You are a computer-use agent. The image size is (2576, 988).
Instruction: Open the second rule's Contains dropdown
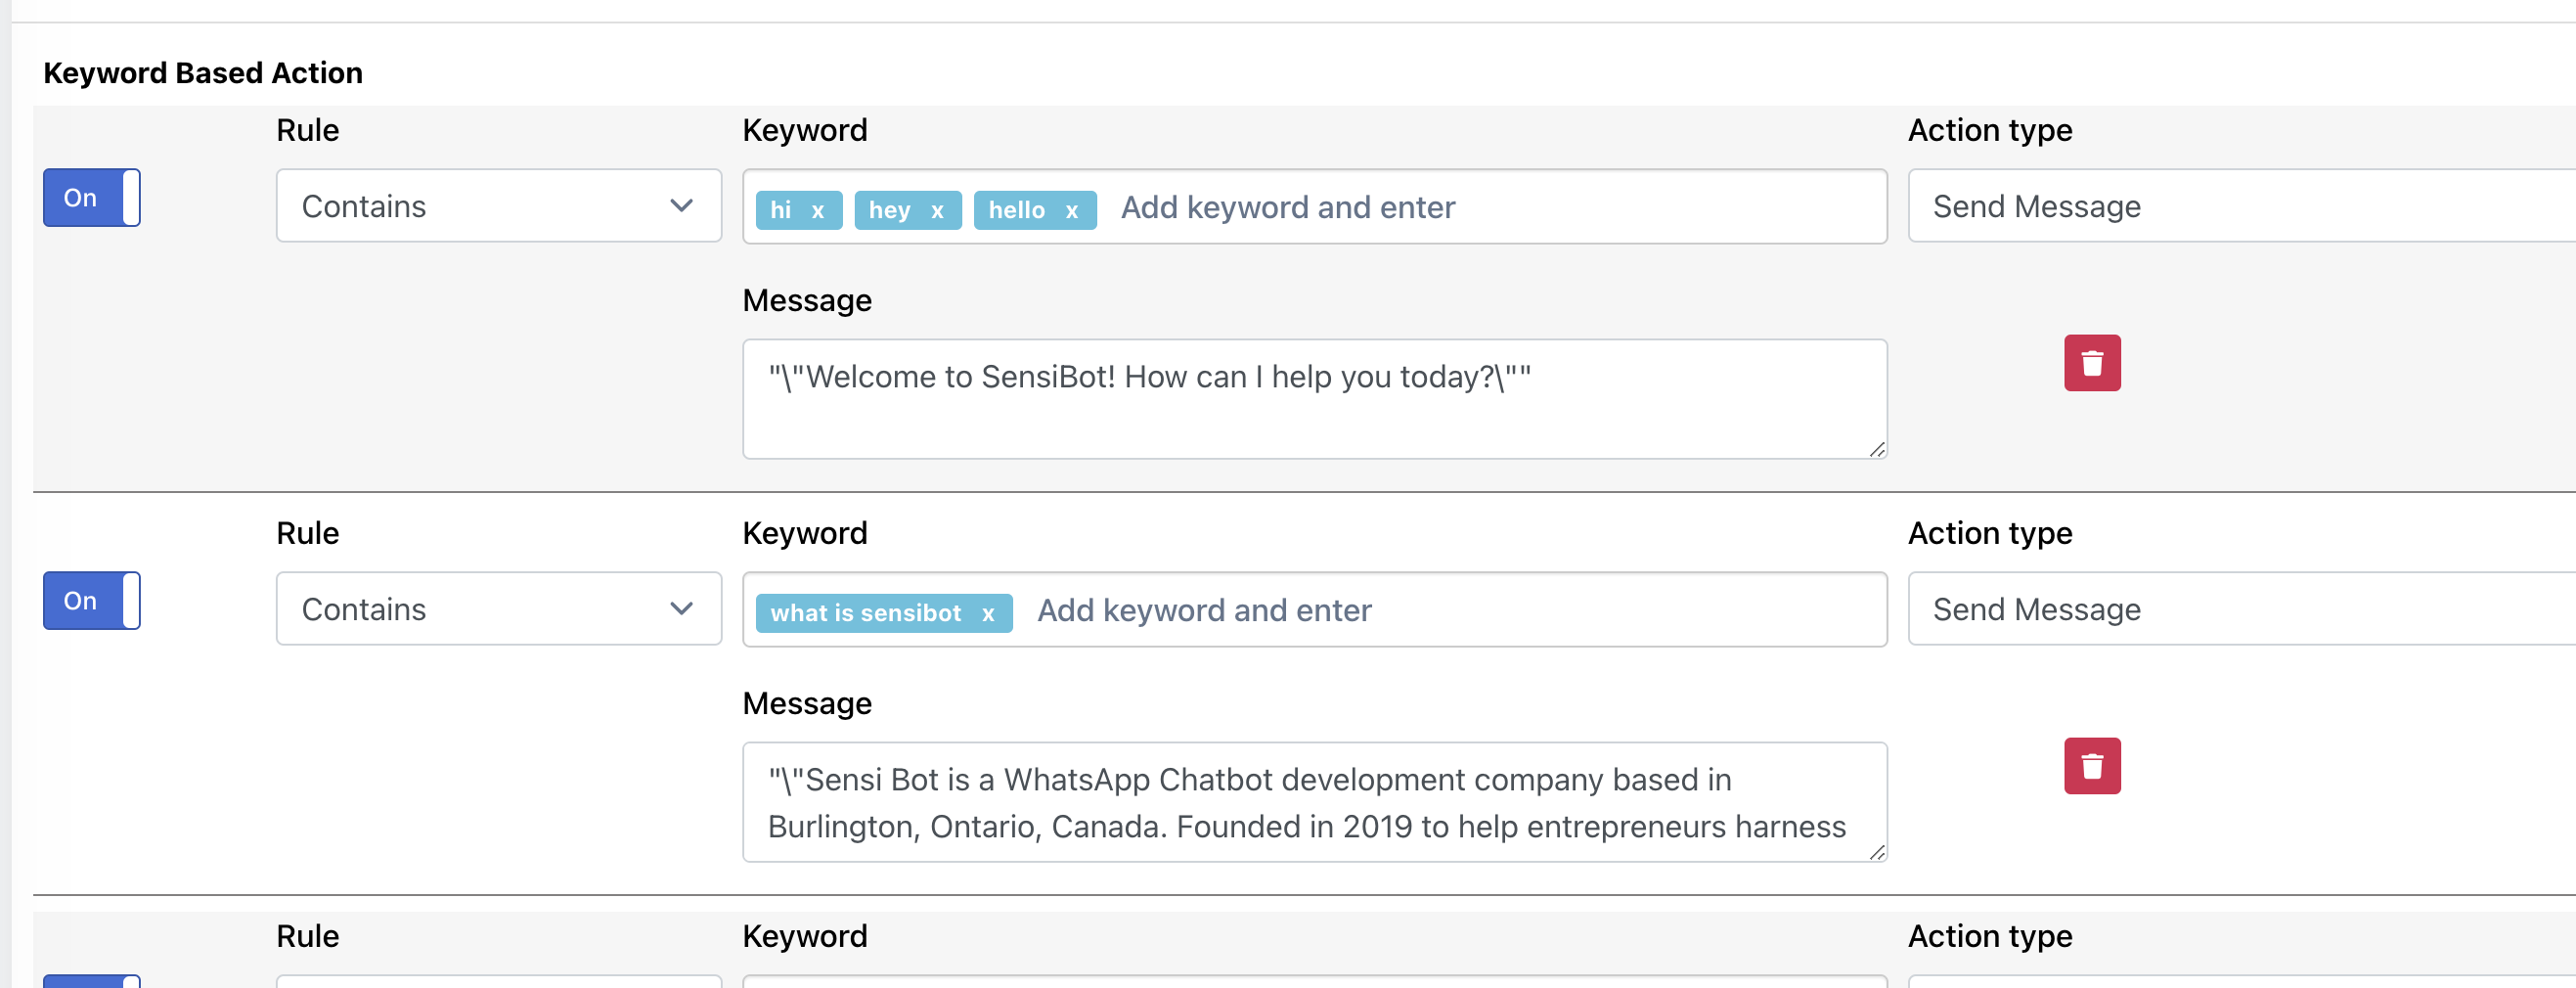(x=498, y=609)
